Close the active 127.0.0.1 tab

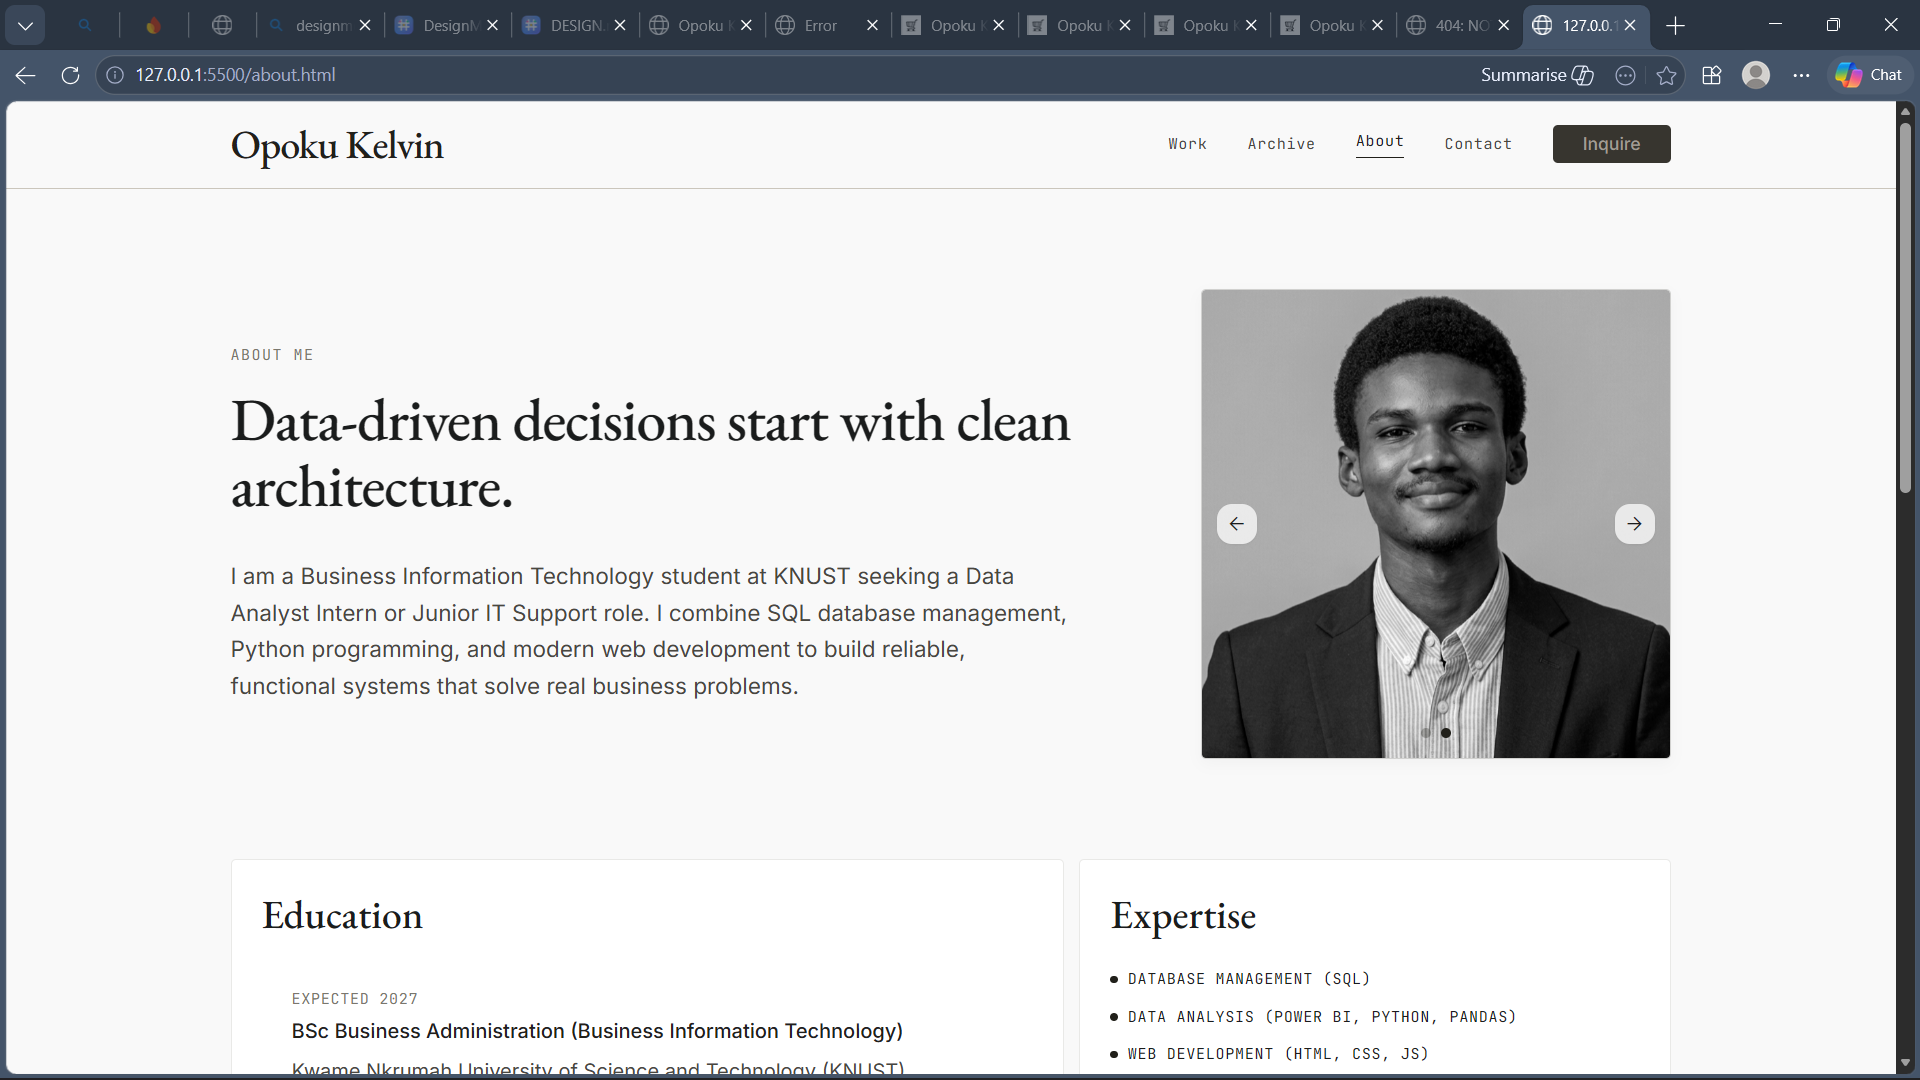[x=1630, y=26]
